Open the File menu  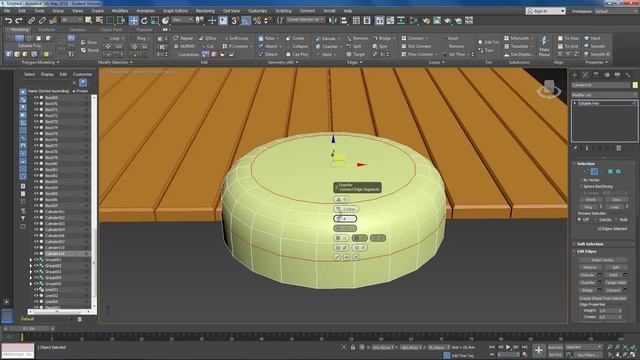point(7,11)
